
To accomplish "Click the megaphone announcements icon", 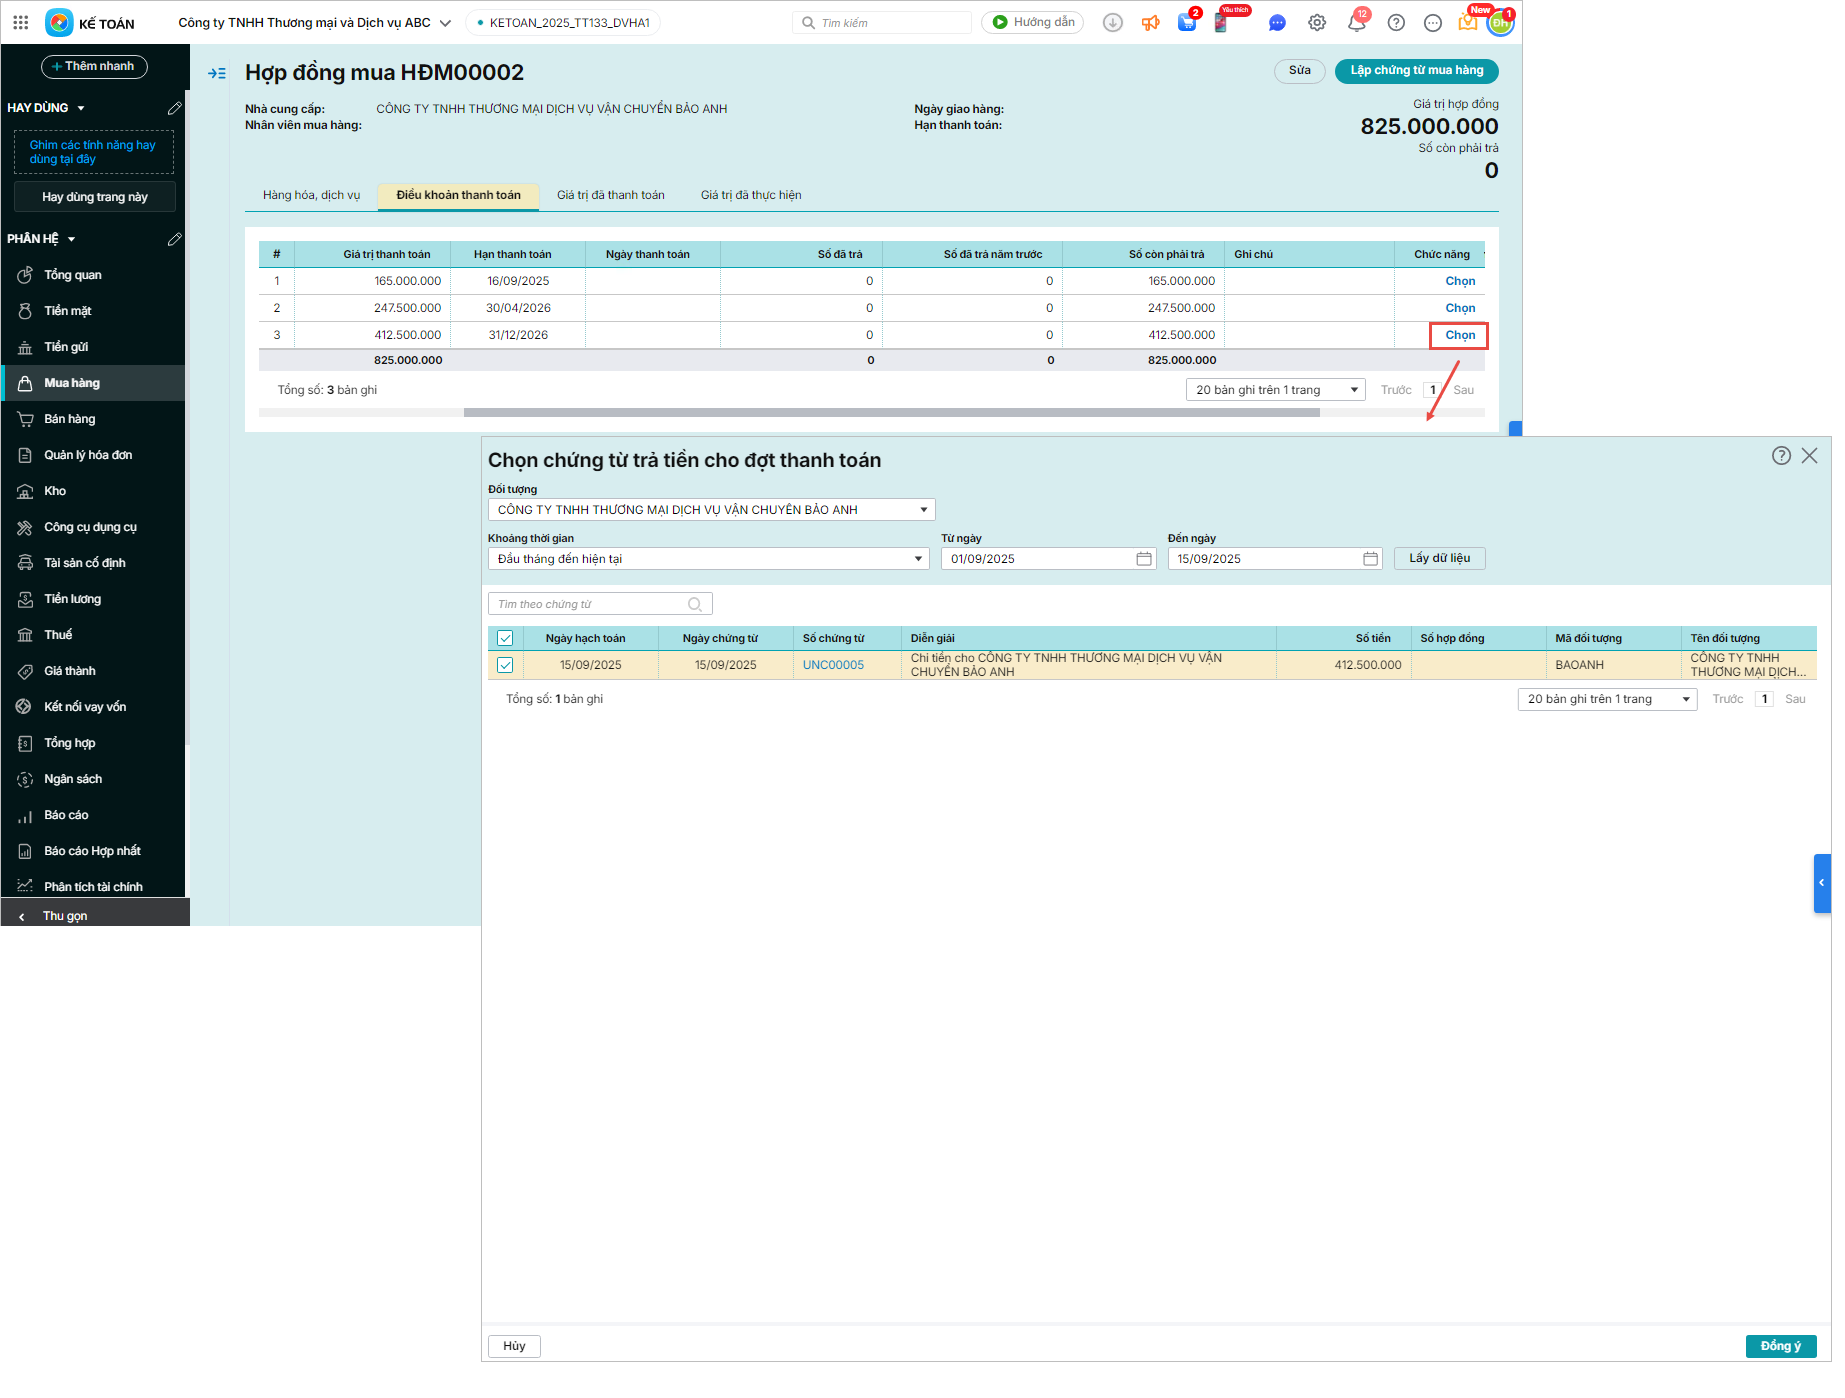I will pos(1151,23).
